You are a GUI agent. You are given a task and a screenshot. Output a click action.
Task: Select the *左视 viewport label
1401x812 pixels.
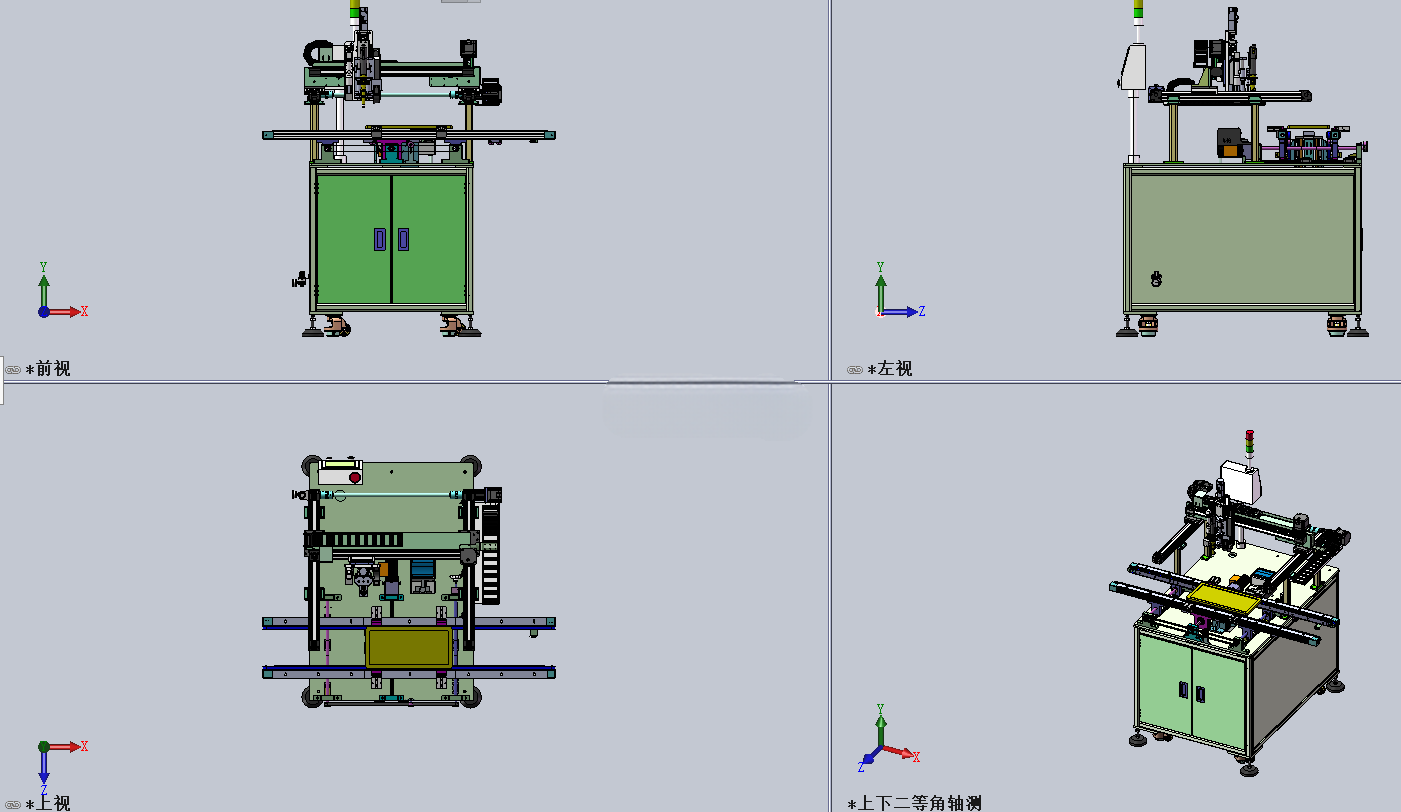coord(890,369)
